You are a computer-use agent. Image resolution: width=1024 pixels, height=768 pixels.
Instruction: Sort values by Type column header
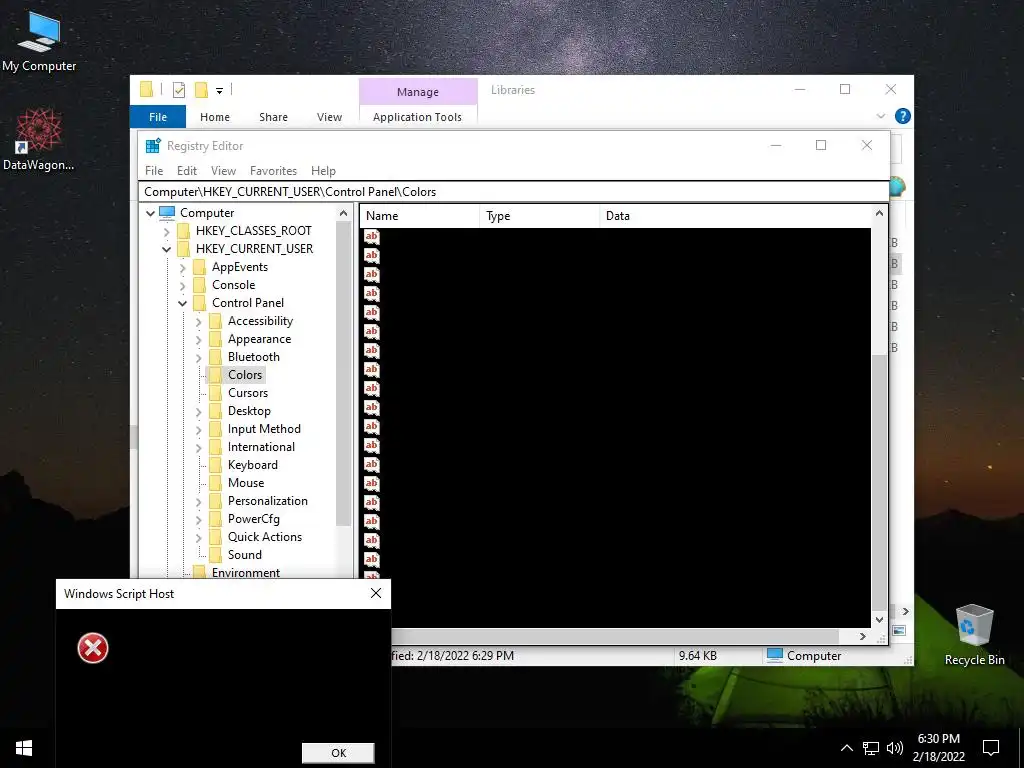tap(539, 216)
